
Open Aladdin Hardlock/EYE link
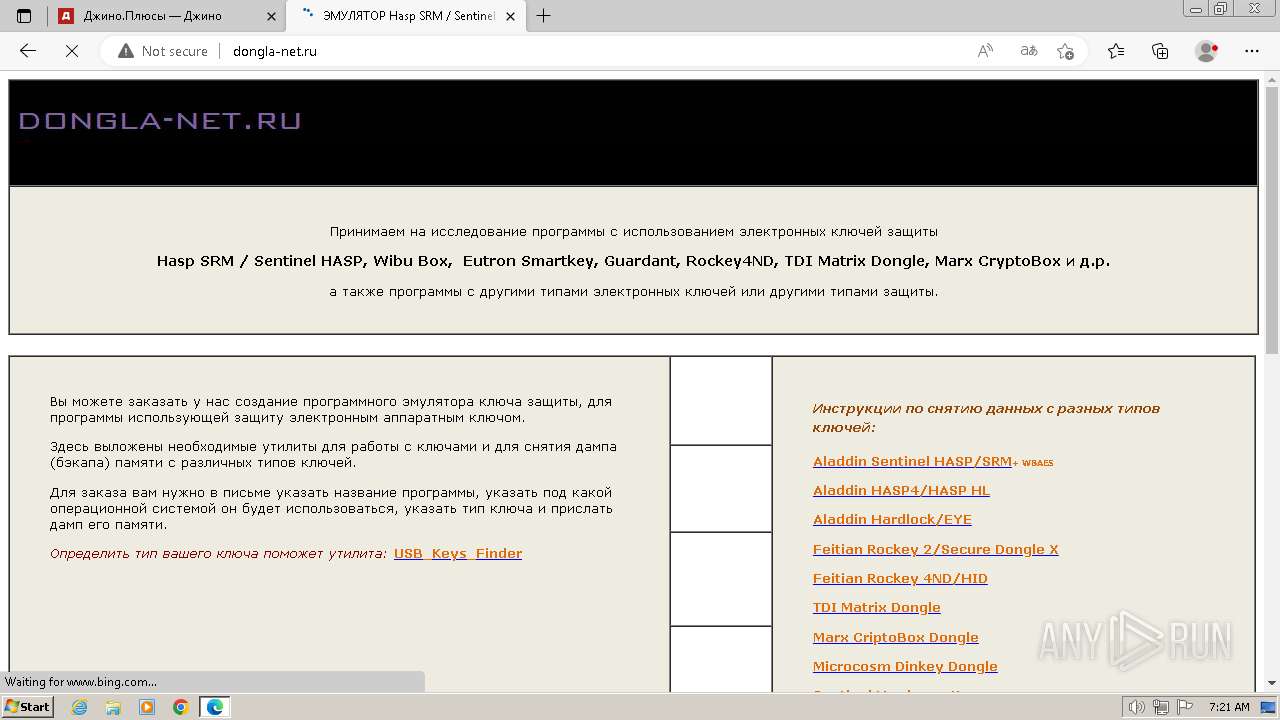pos(892,519)
